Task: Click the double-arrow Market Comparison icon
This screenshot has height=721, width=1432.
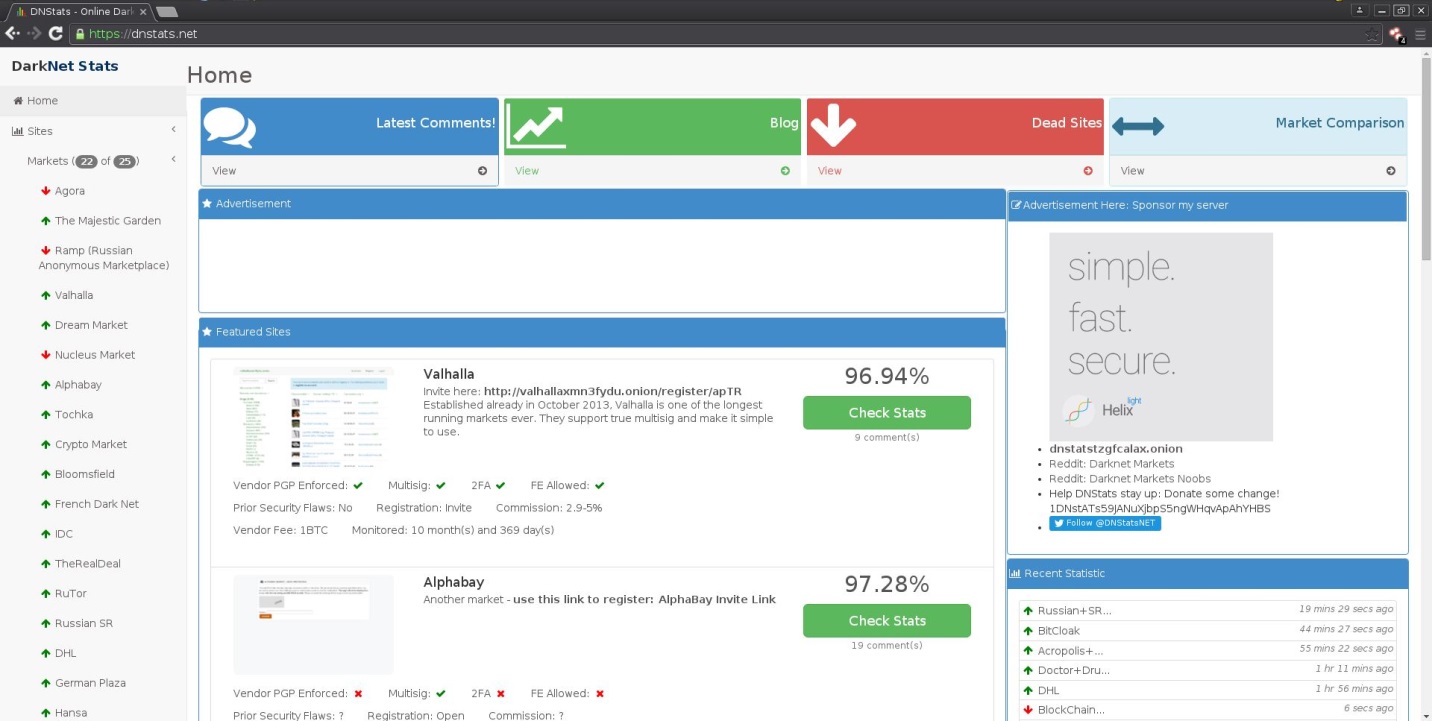Action: click(1138, 127)
